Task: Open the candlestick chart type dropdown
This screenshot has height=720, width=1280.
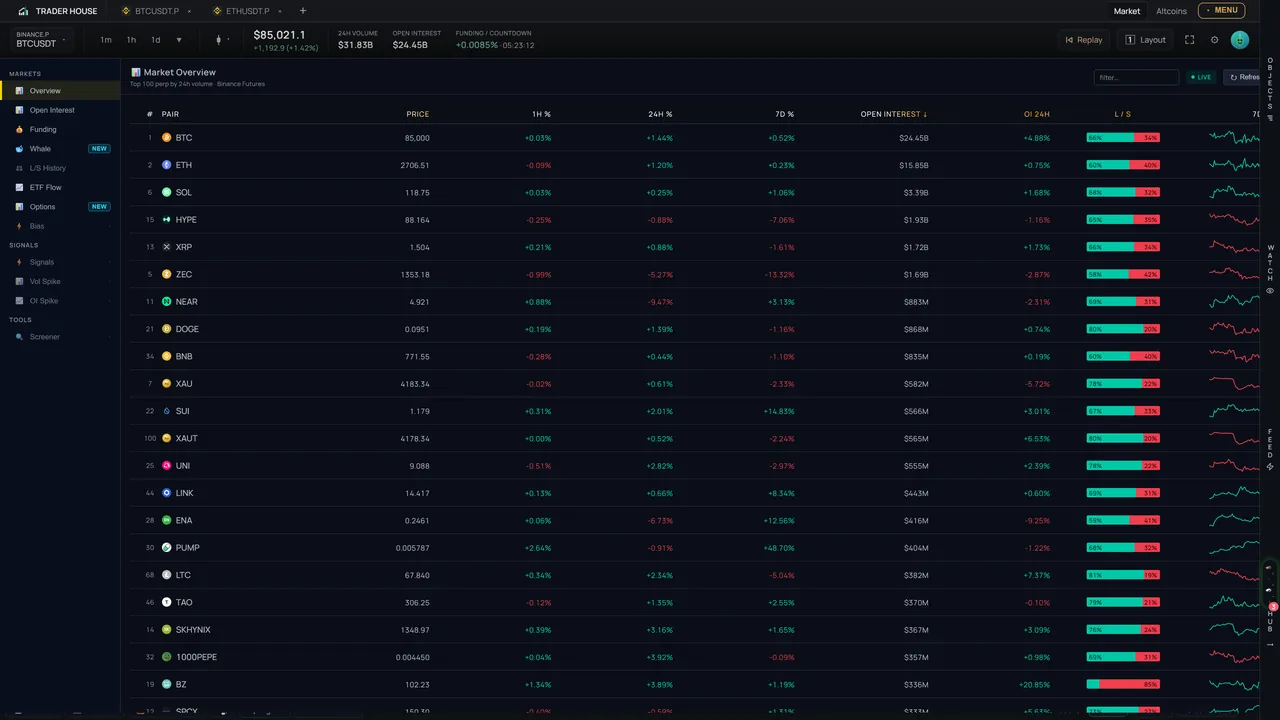Action: point(222,40)
